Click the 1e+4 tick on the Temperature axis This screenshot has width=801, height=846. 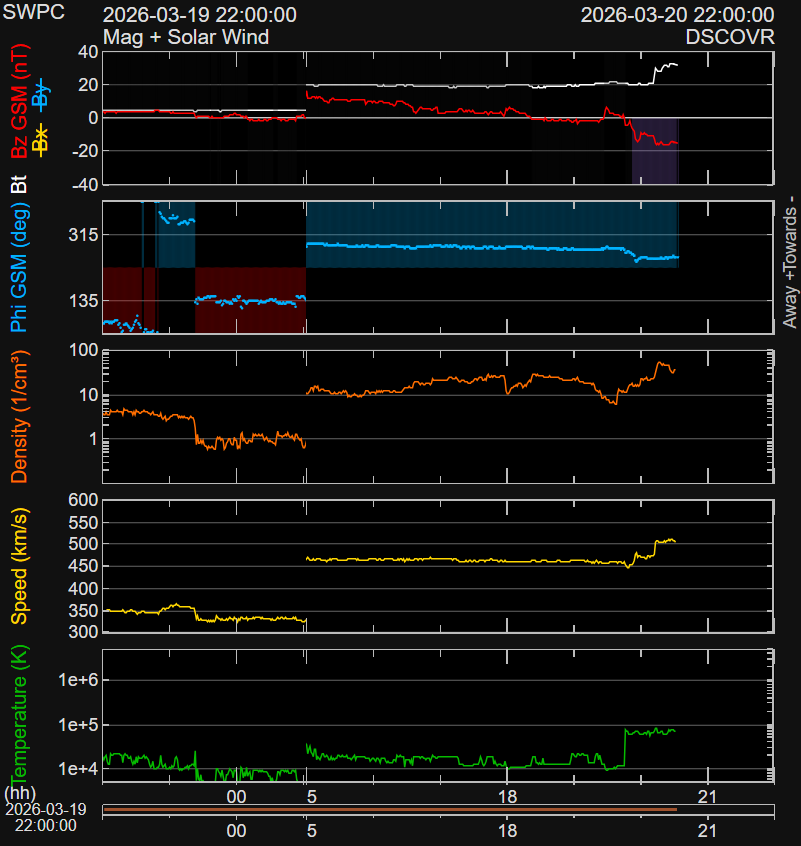pyautogui.click(x=79, y=769)
